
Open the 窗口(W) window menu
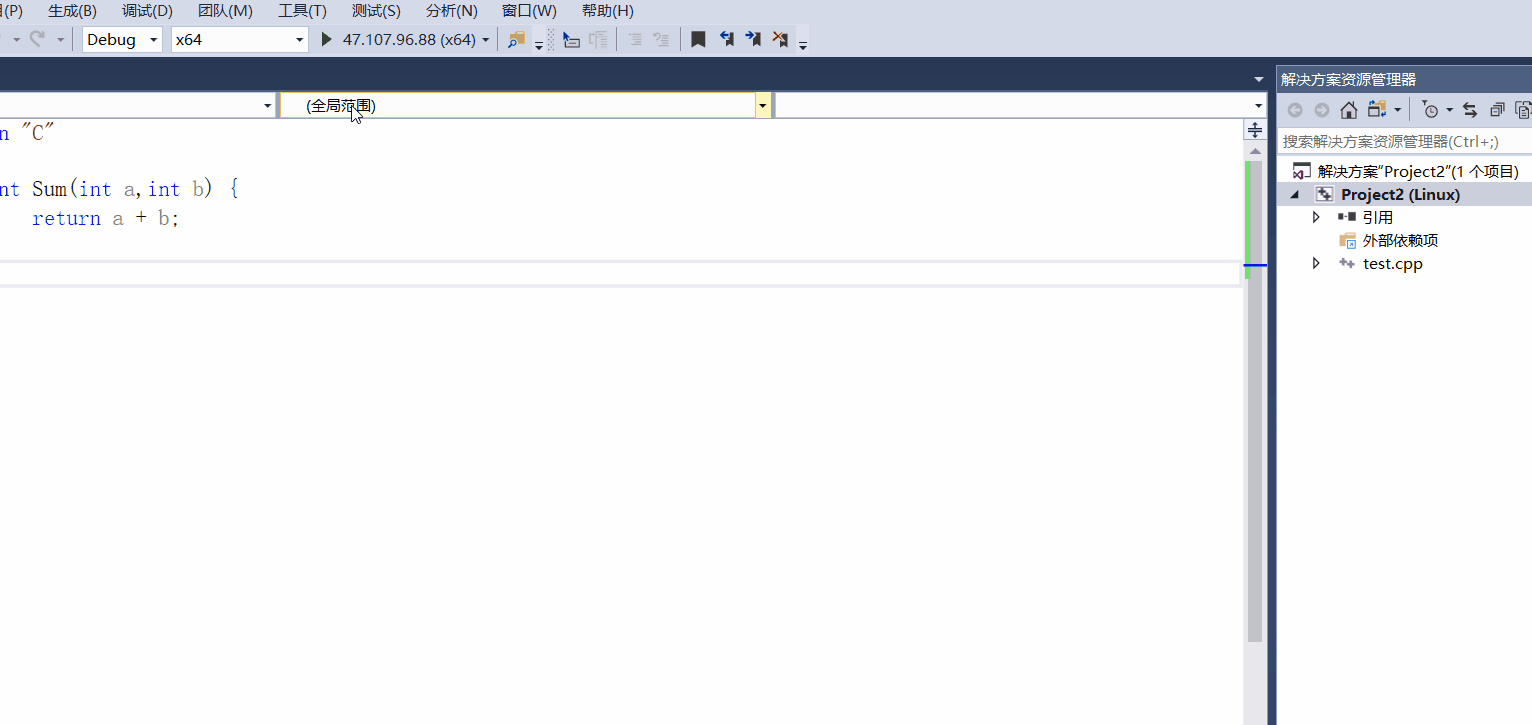[x=529, y=11]
